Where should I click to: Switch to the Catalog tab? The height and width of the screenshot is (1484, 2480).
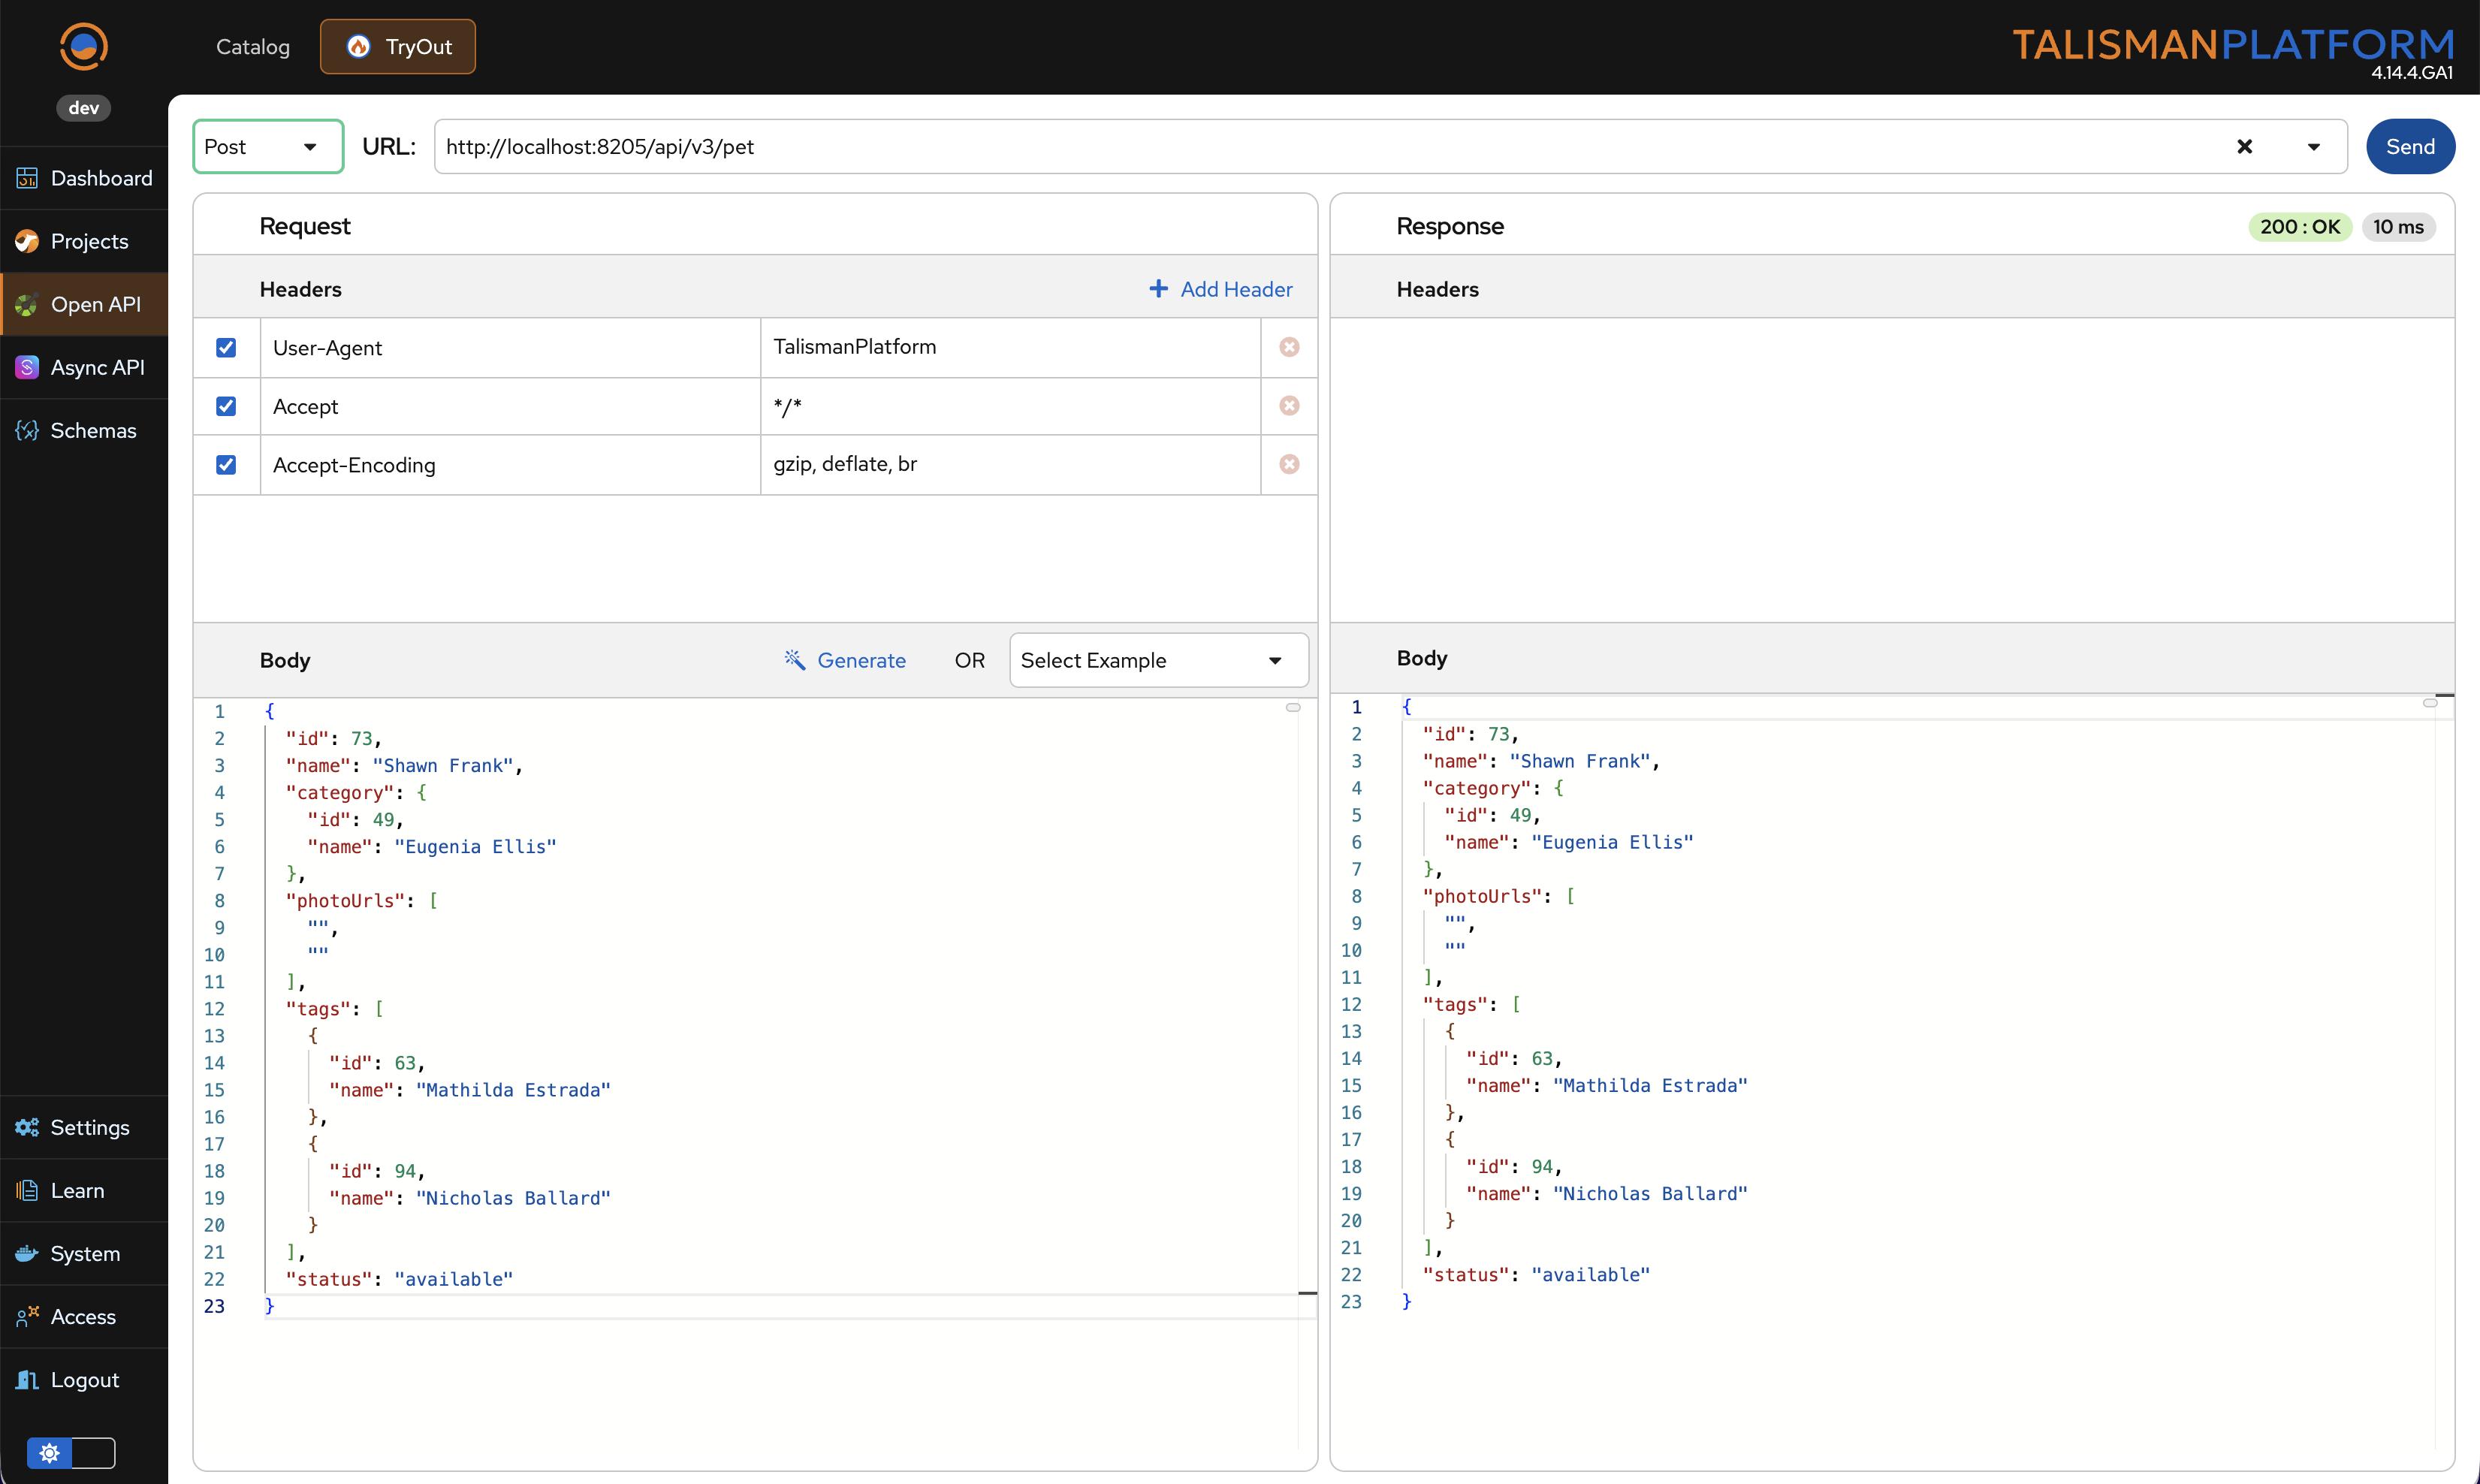coord(253,47)
